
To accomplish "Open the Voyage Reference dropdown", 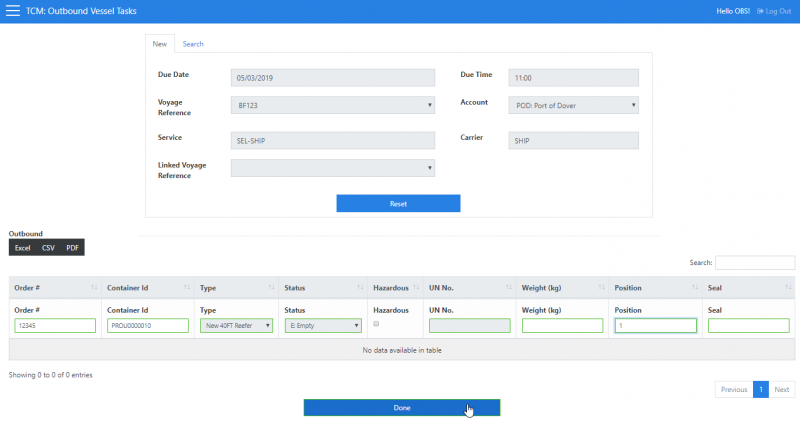I will pos(332,105).
